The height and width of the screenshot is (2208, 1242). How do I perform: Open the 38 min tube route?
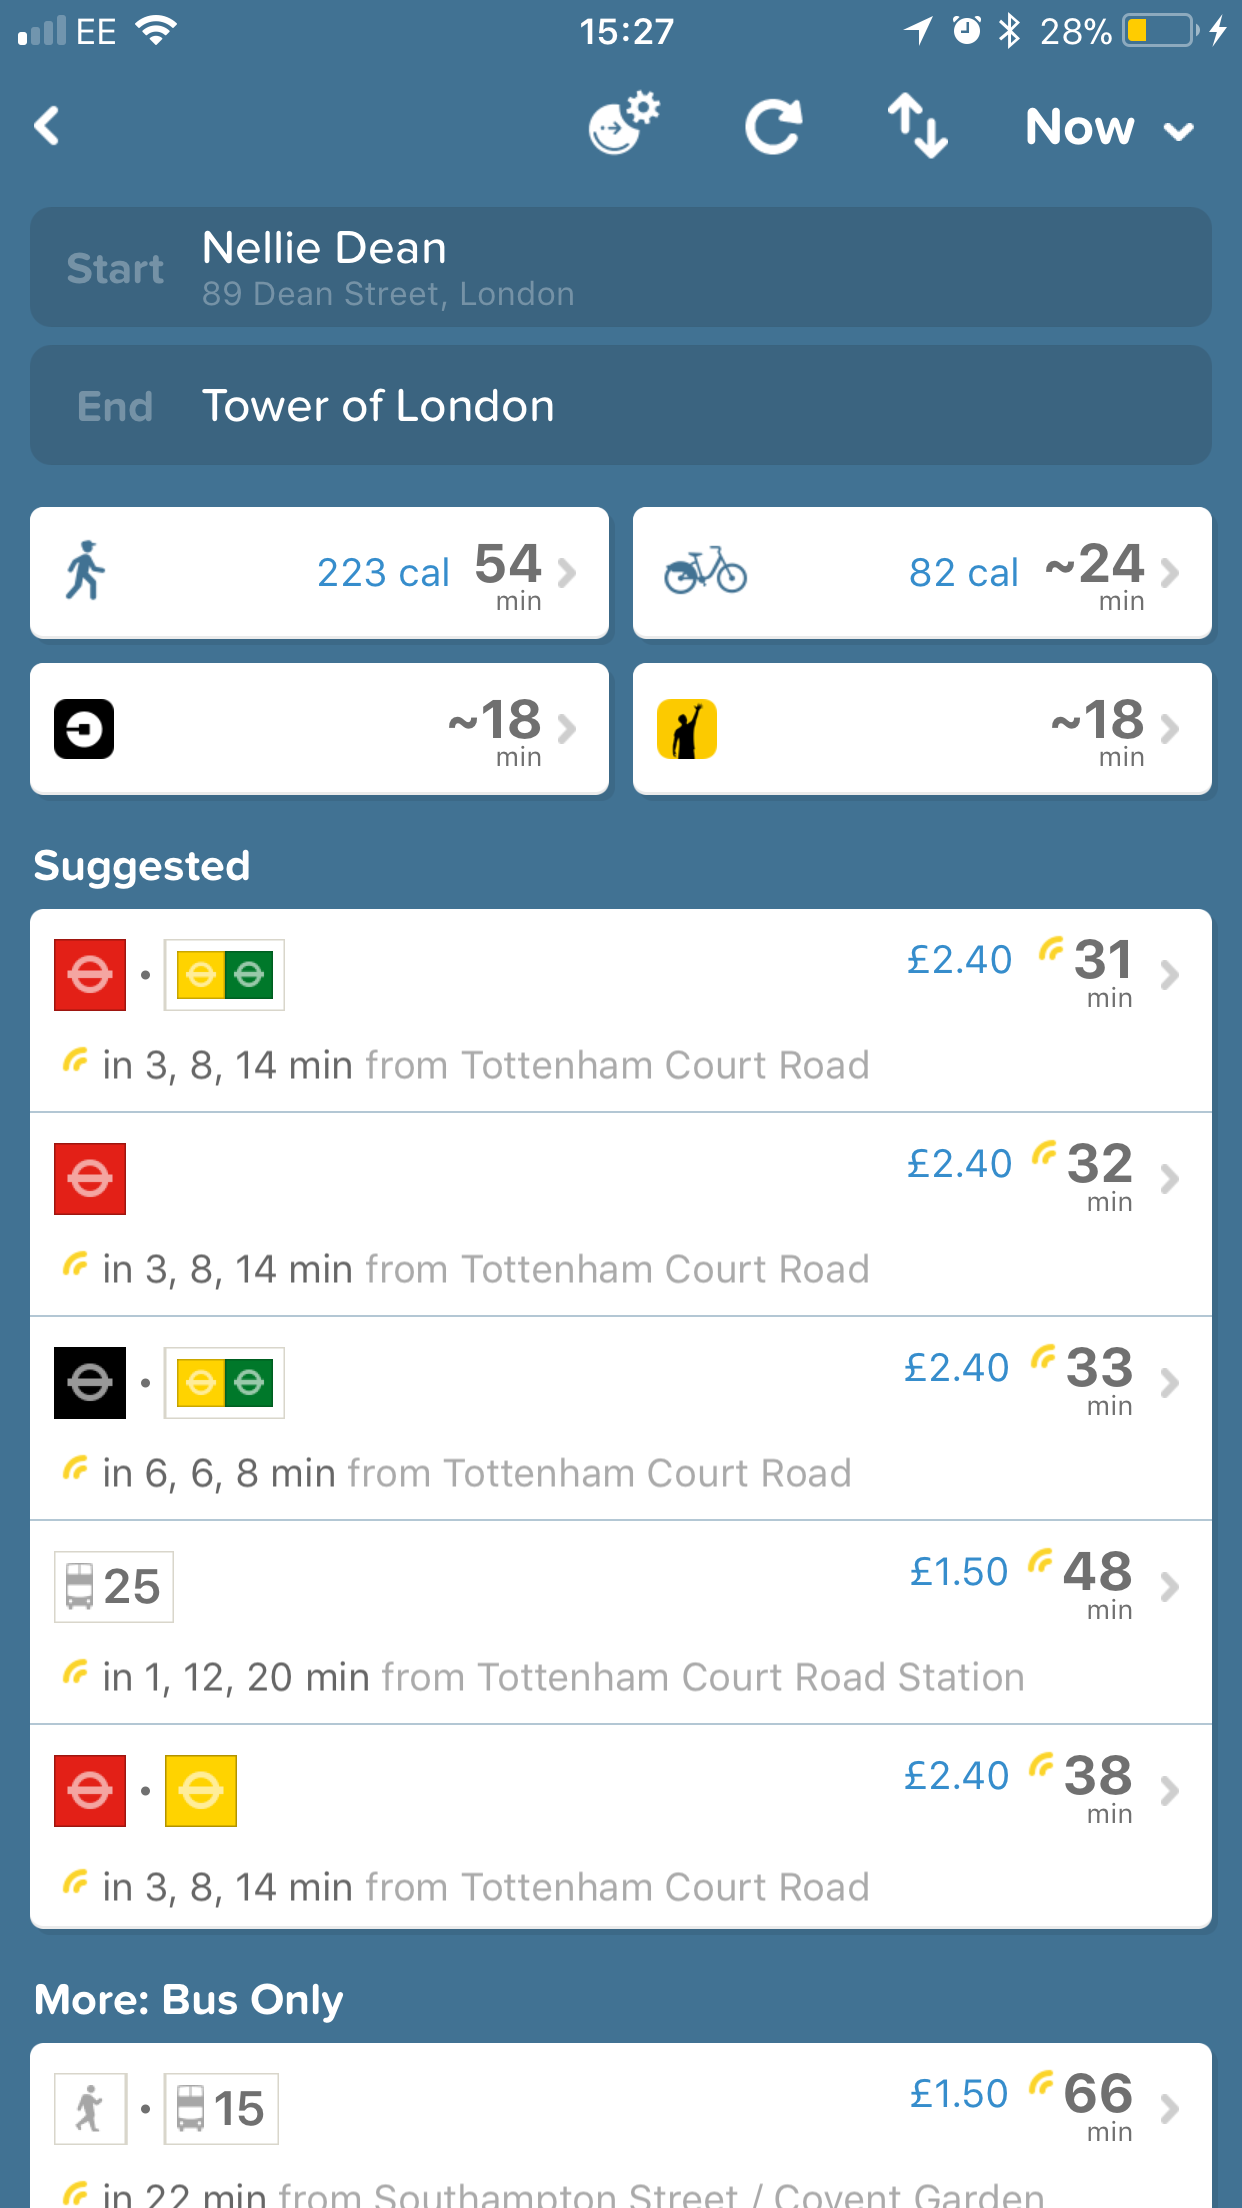click(x=620, y=1826)
